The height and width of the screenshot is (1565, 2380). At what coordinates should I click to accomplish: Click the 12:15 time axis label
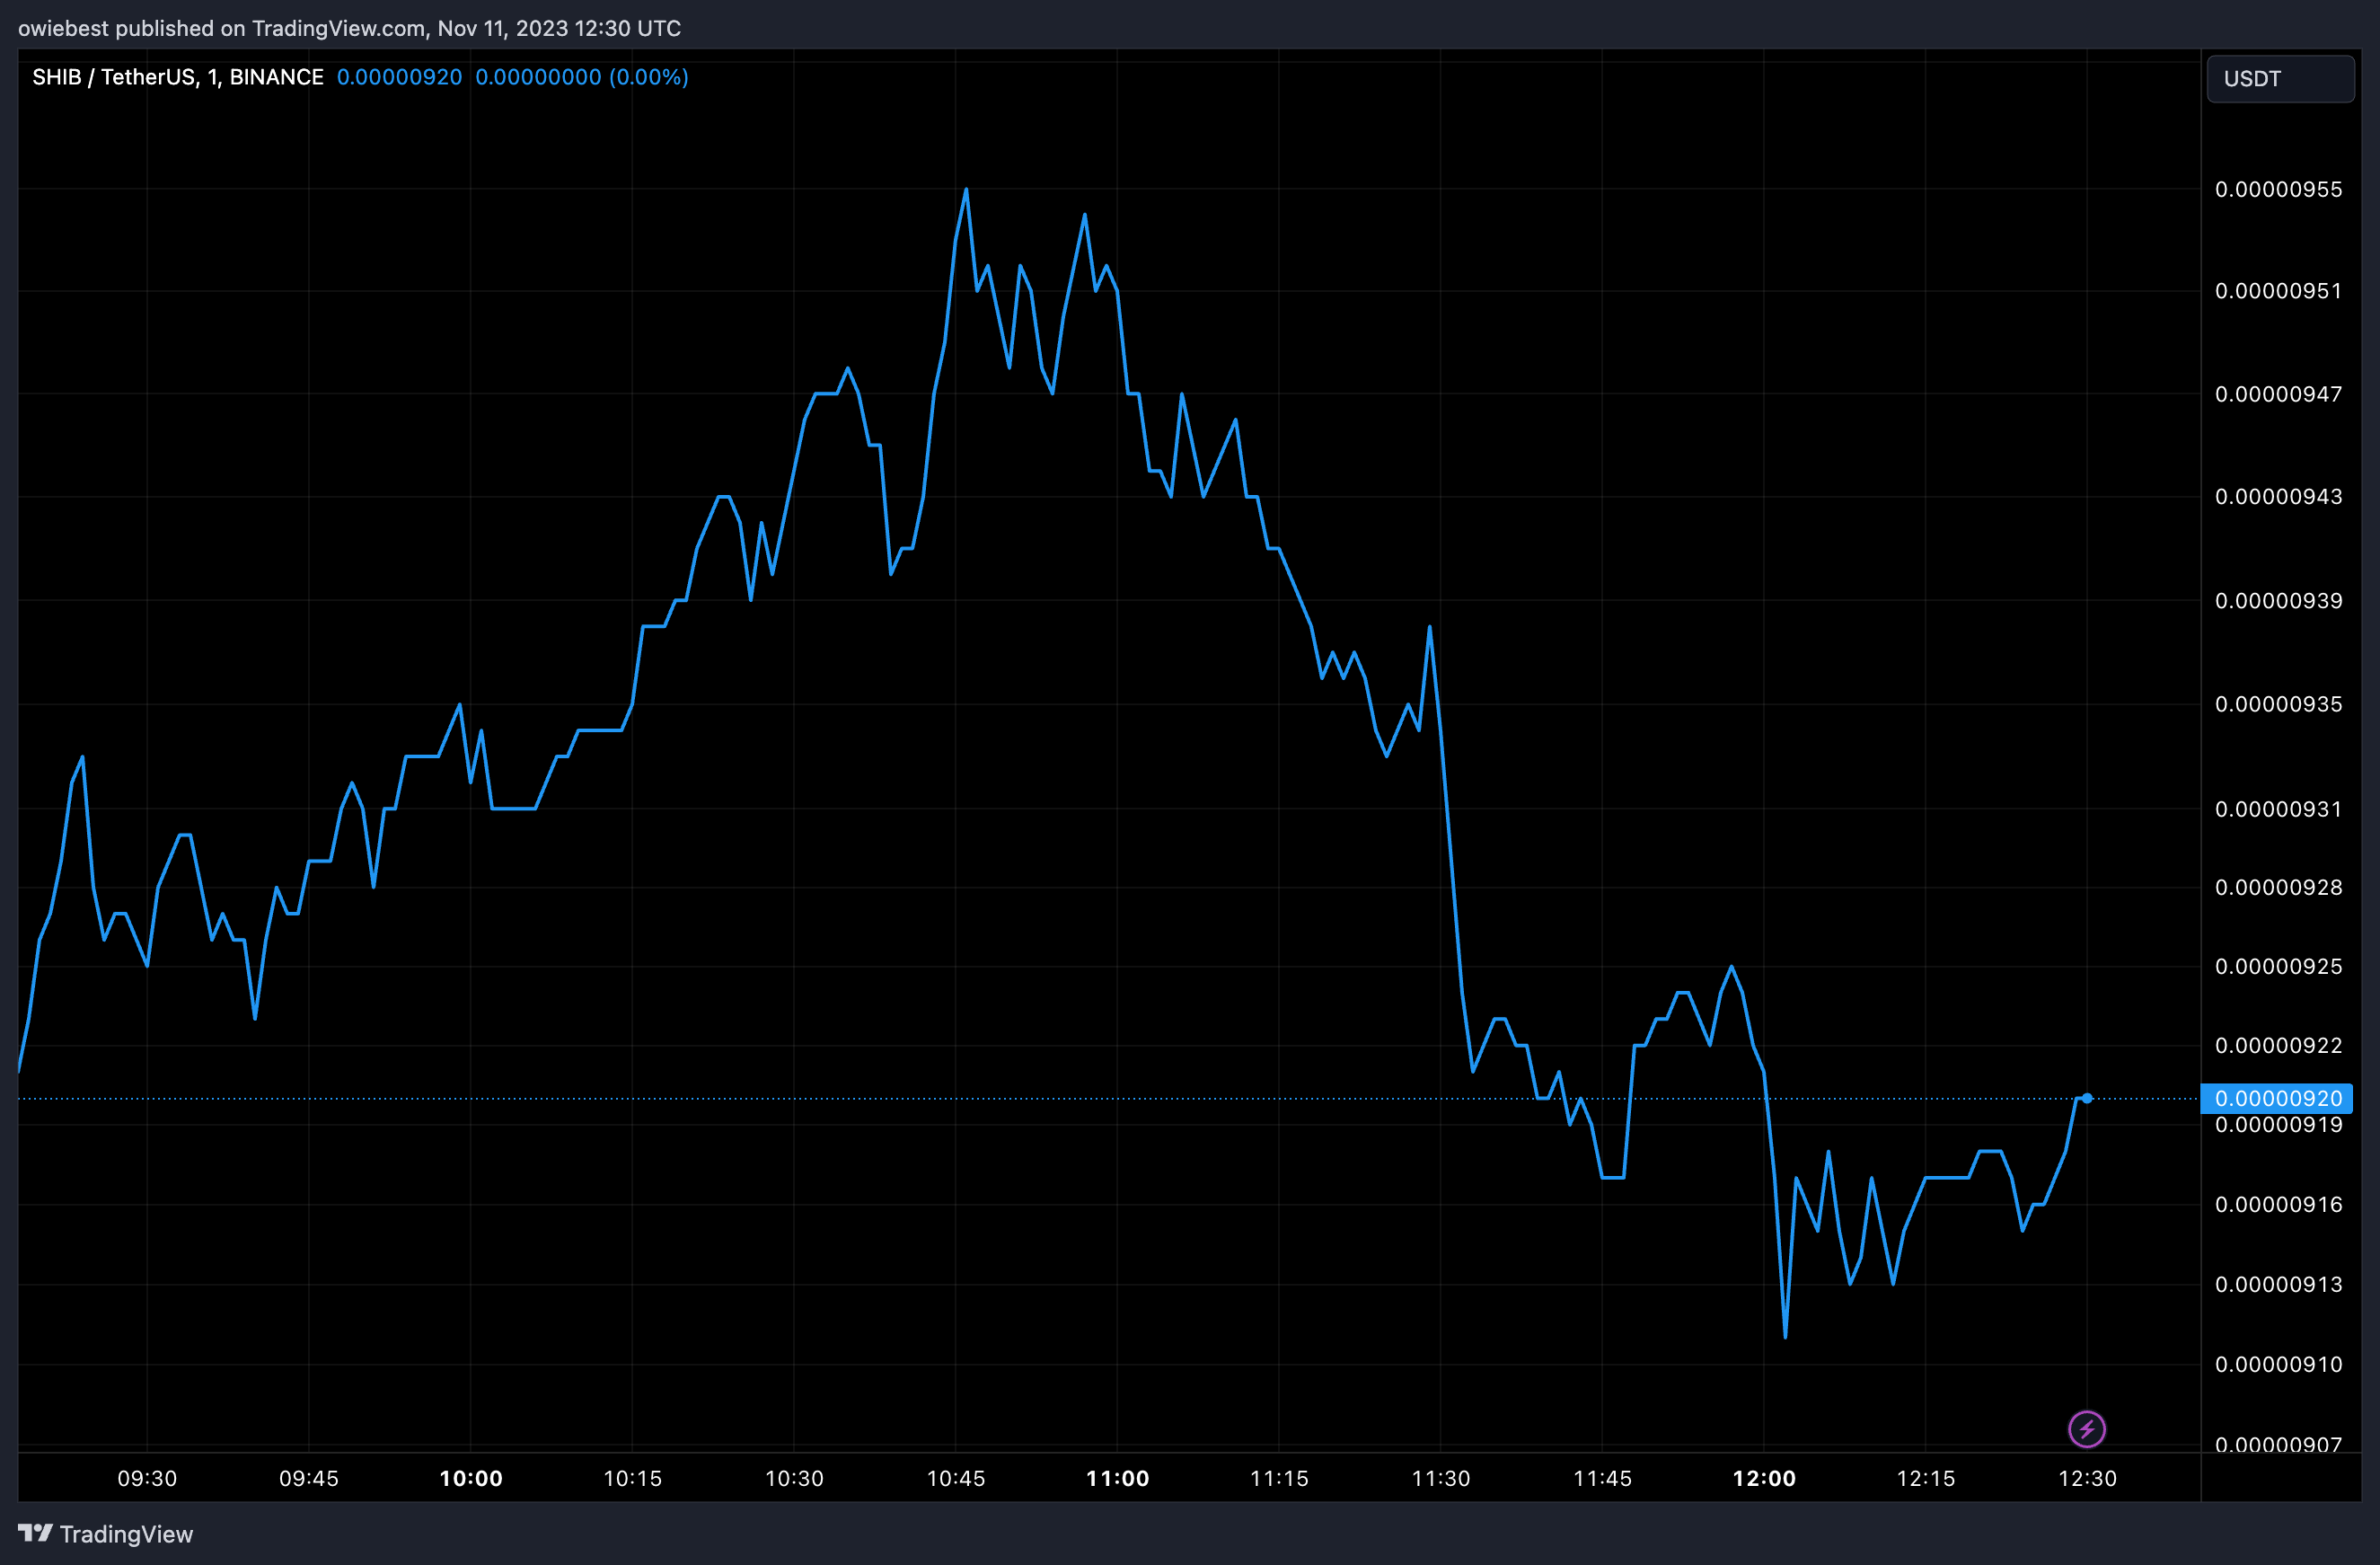(x=1926, y=1478)
